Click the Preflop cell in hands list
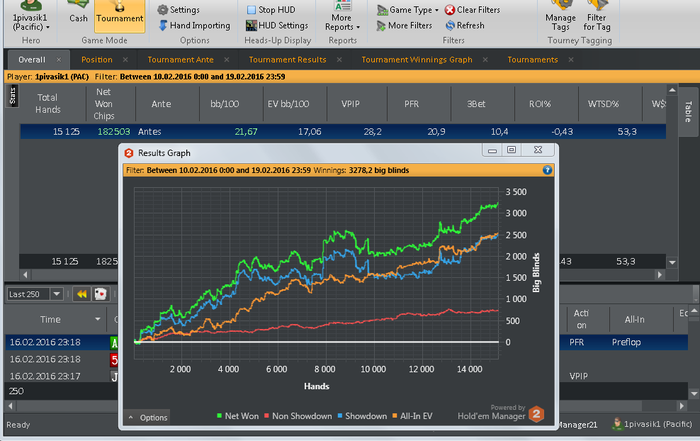 (626, 342)
